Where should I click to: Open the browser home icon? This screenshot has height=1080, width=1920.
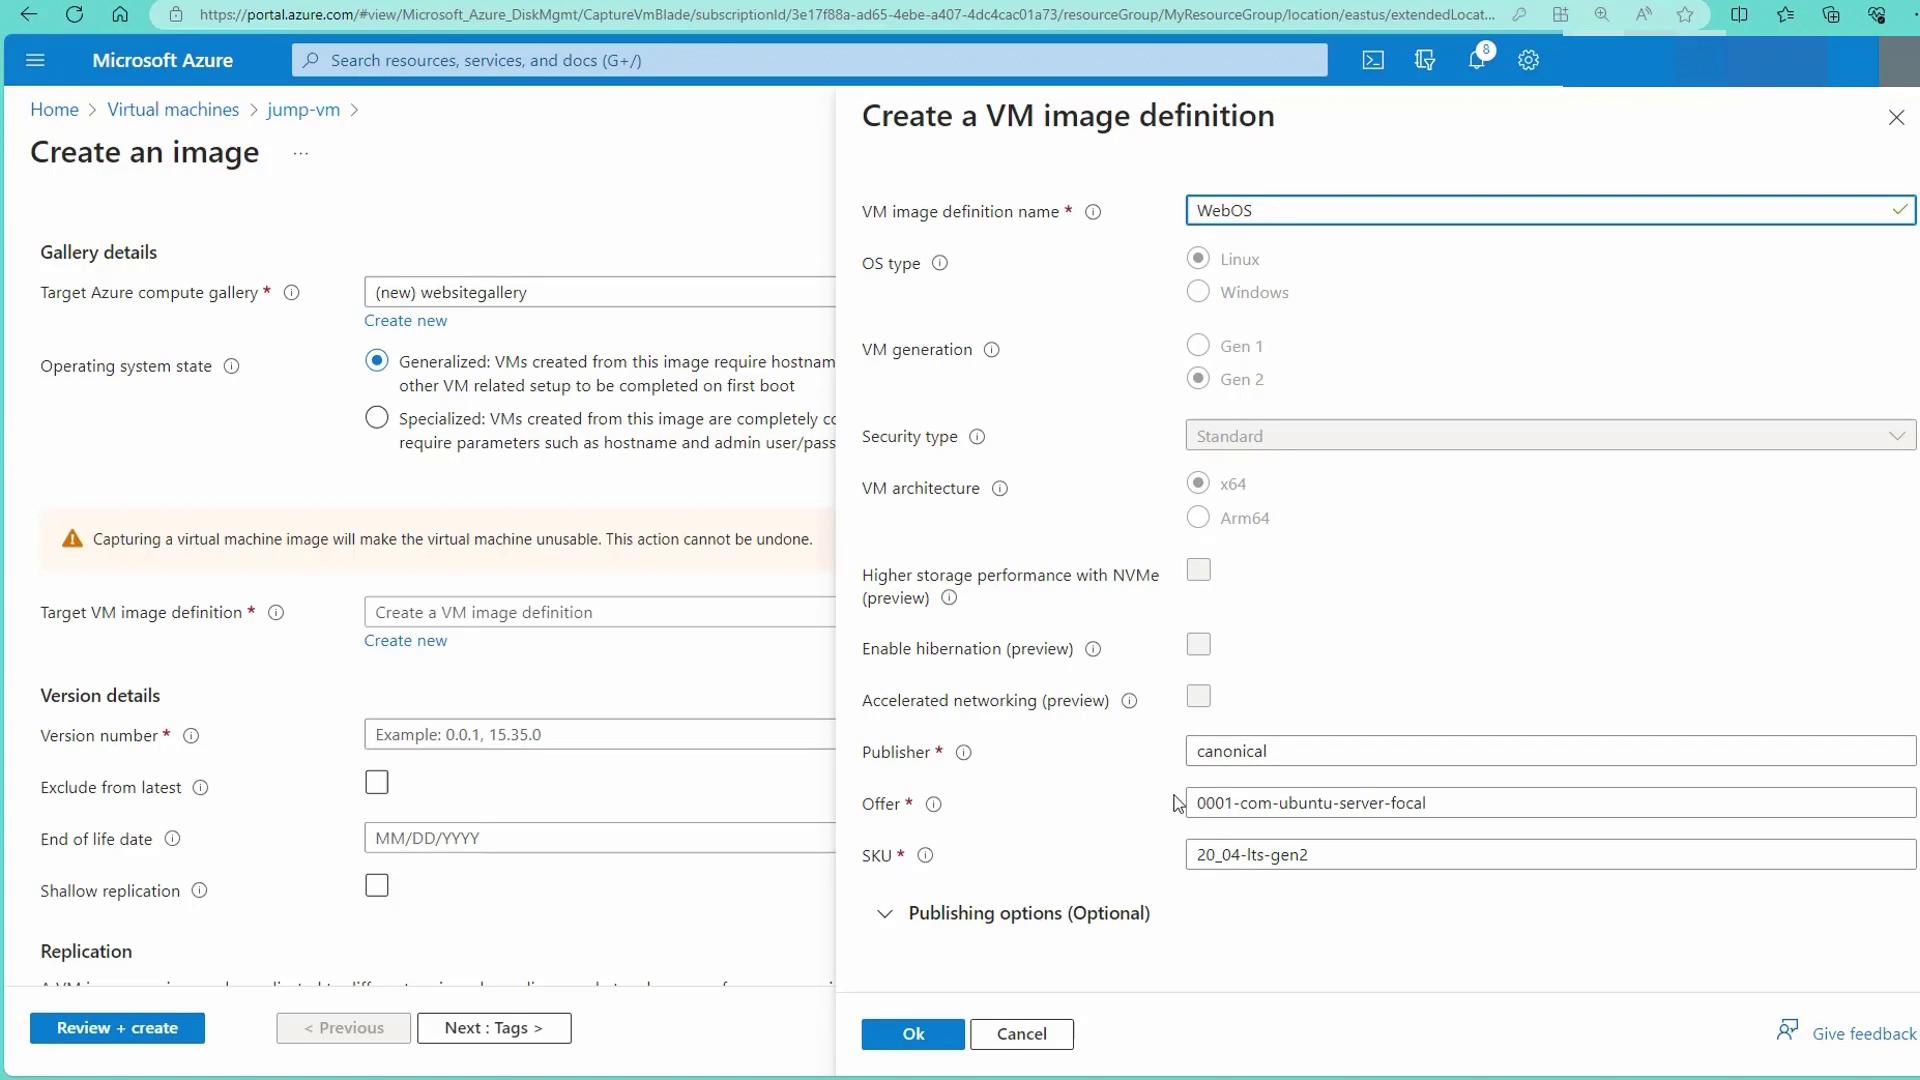click(120, 14)
